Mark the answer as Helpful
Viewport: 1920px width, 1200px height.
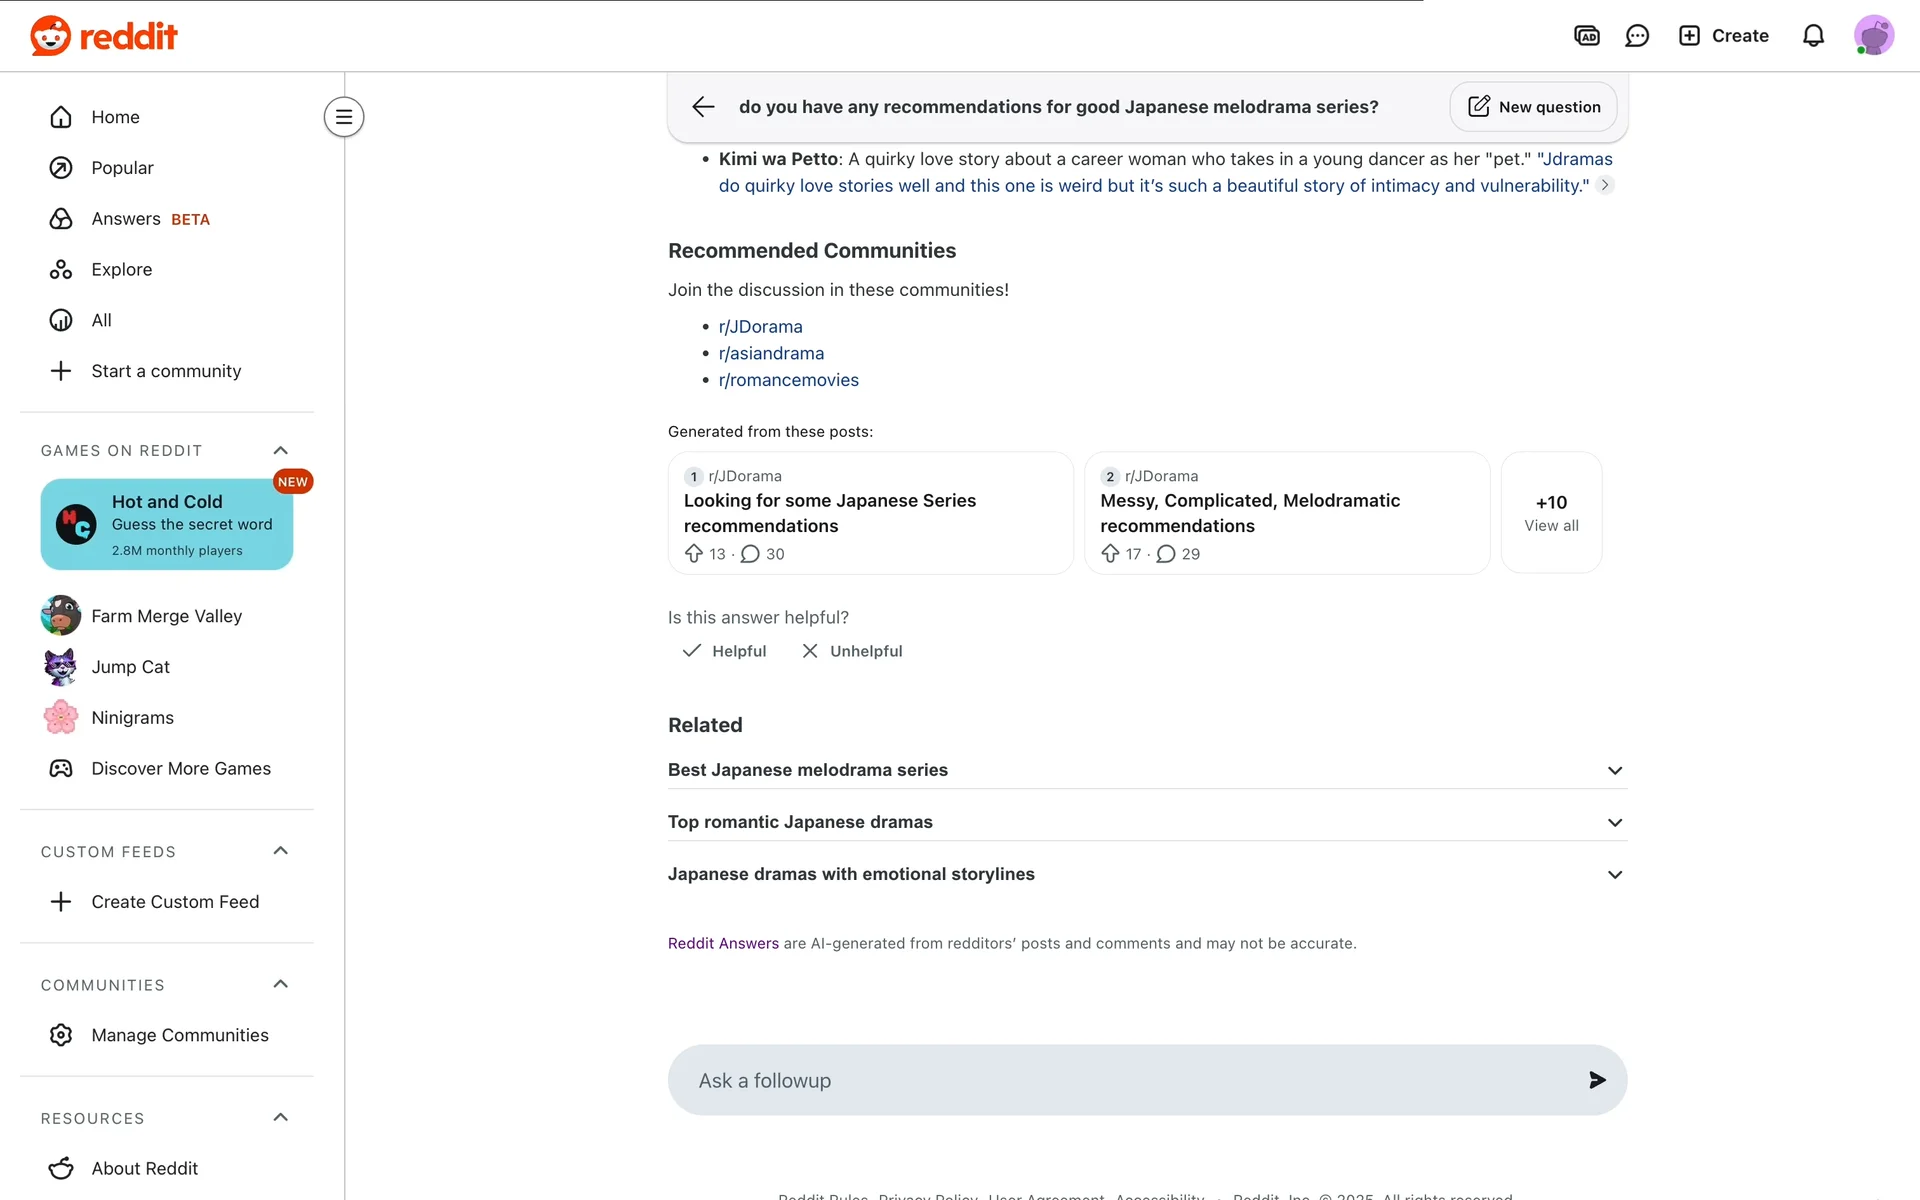pos(725,651)
